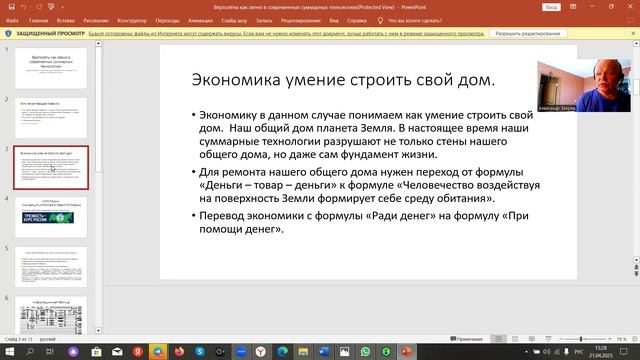Select slide 5 thumbnail
Viewport: 640px width, 360px height.
(51, 267)
